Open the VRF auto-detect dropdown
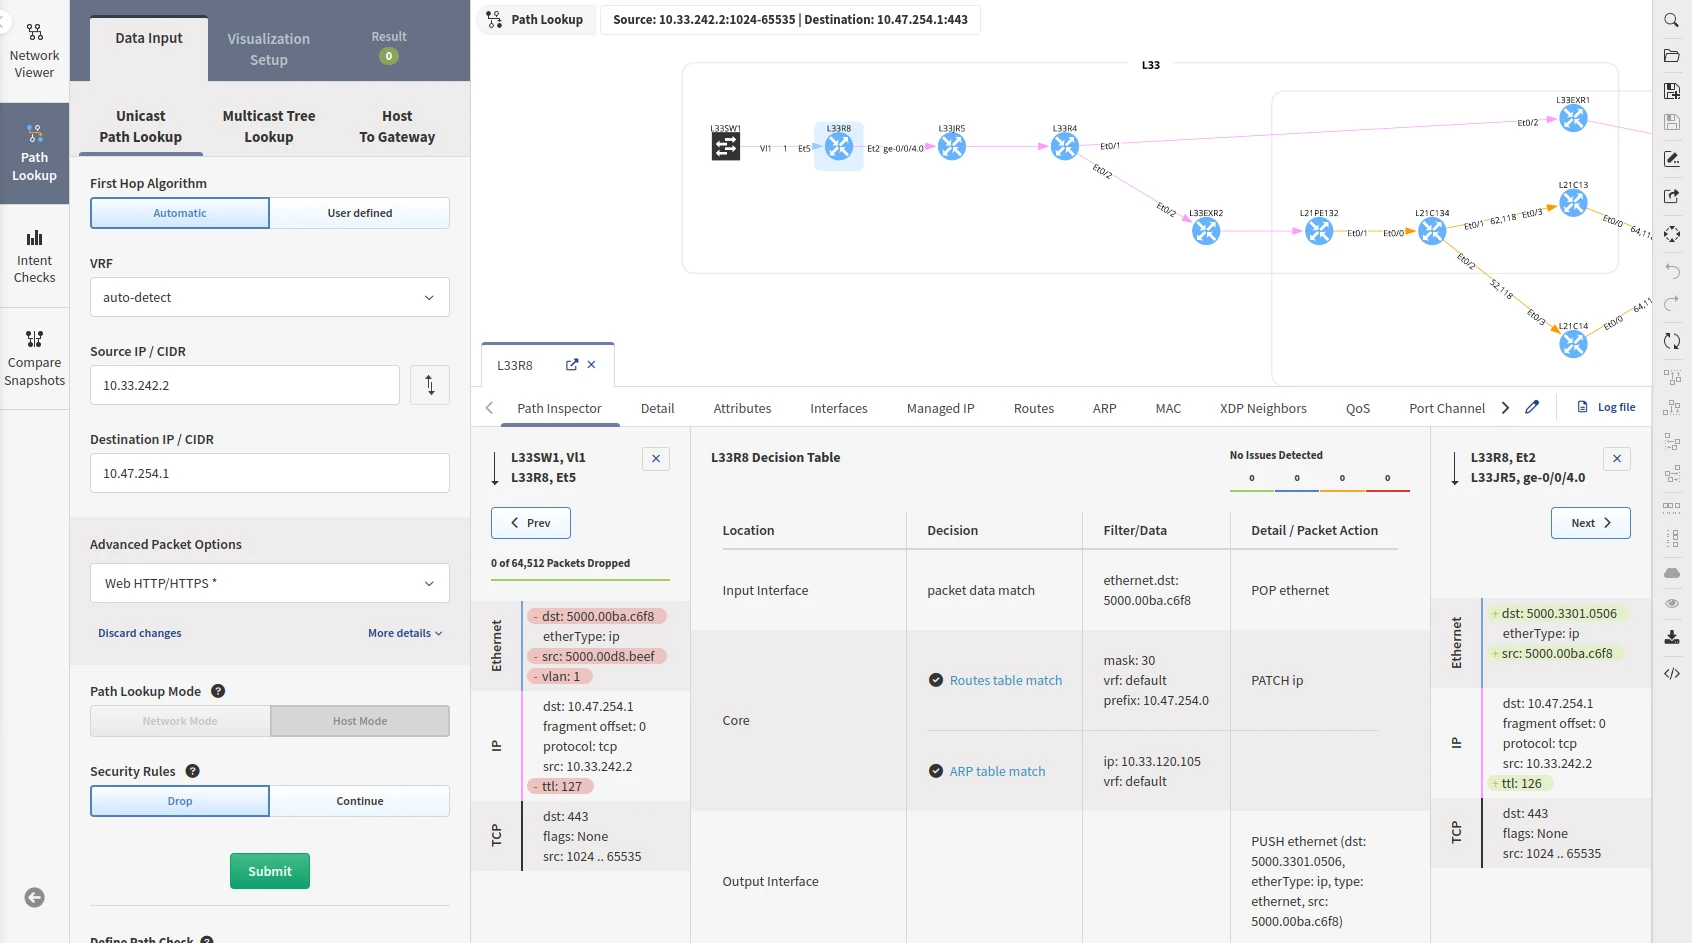This screenshot has height=943, width=1692. point(269,297)
